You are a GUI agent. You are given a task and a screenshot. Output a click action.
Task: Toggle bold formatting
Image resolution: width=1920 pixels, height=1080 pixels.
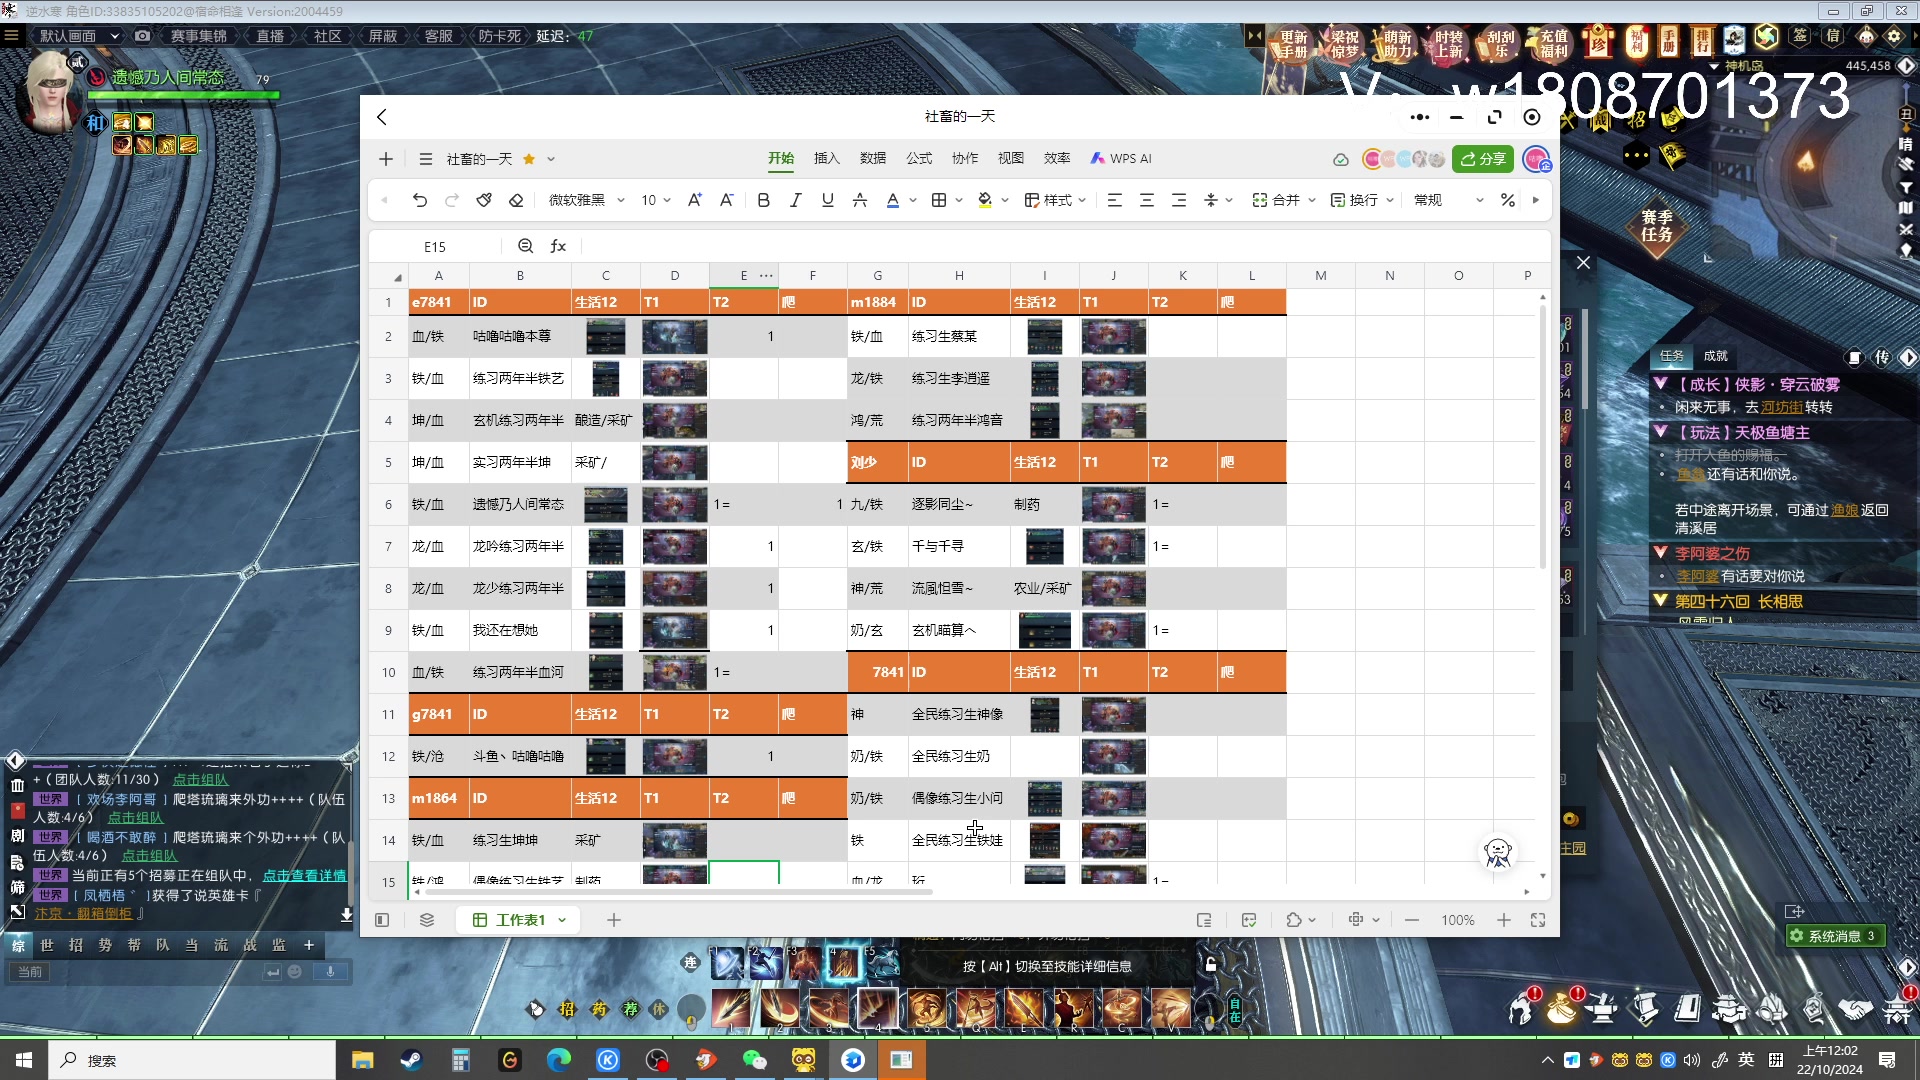764,200
